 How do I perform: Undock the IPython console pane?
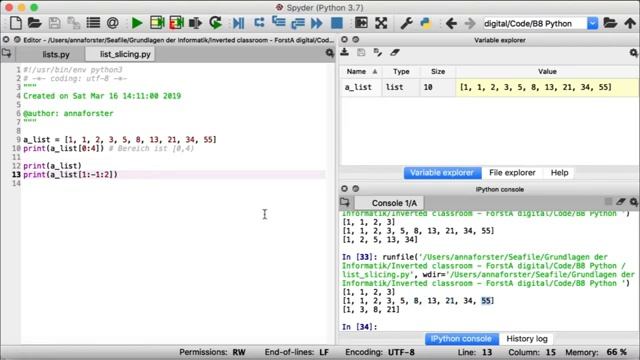click(x=356, y=189)
